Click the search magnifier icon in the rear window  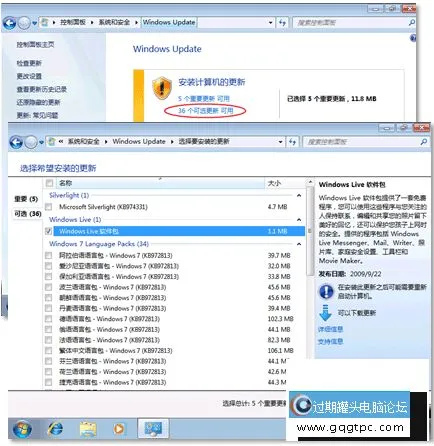pos(412,23)
